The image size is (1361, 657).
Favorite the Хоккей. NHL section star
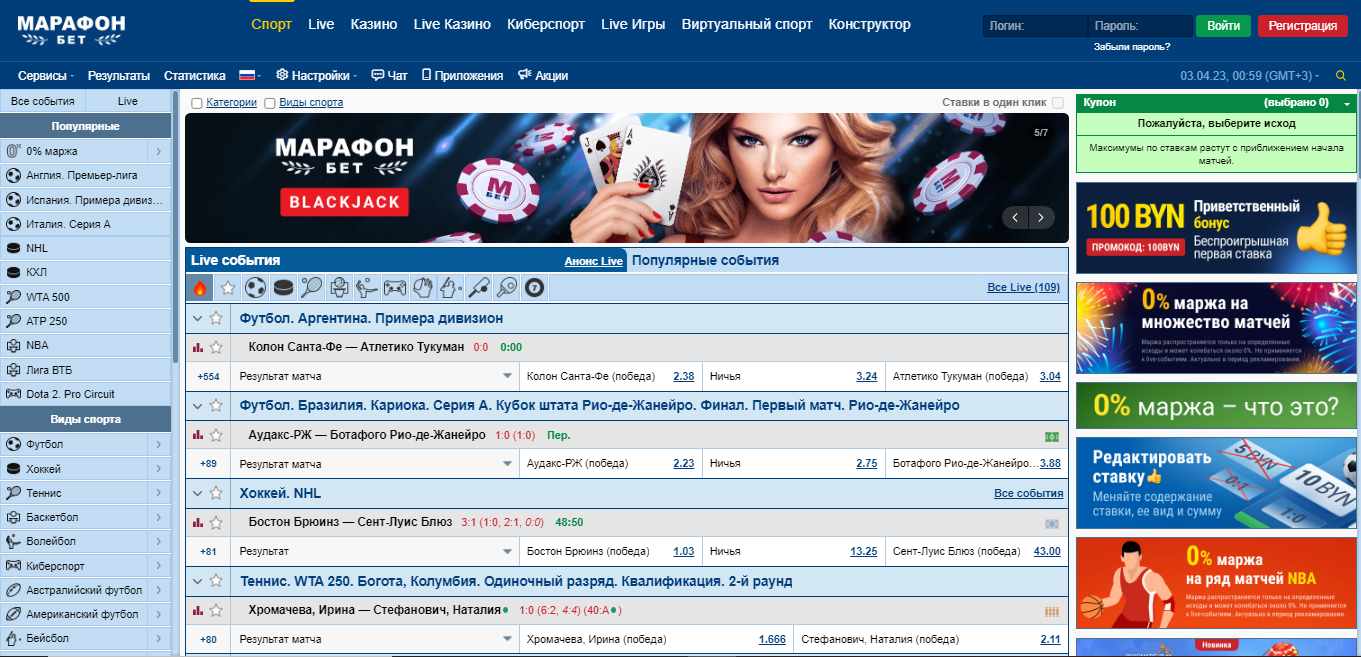click(x=216, y=493)
